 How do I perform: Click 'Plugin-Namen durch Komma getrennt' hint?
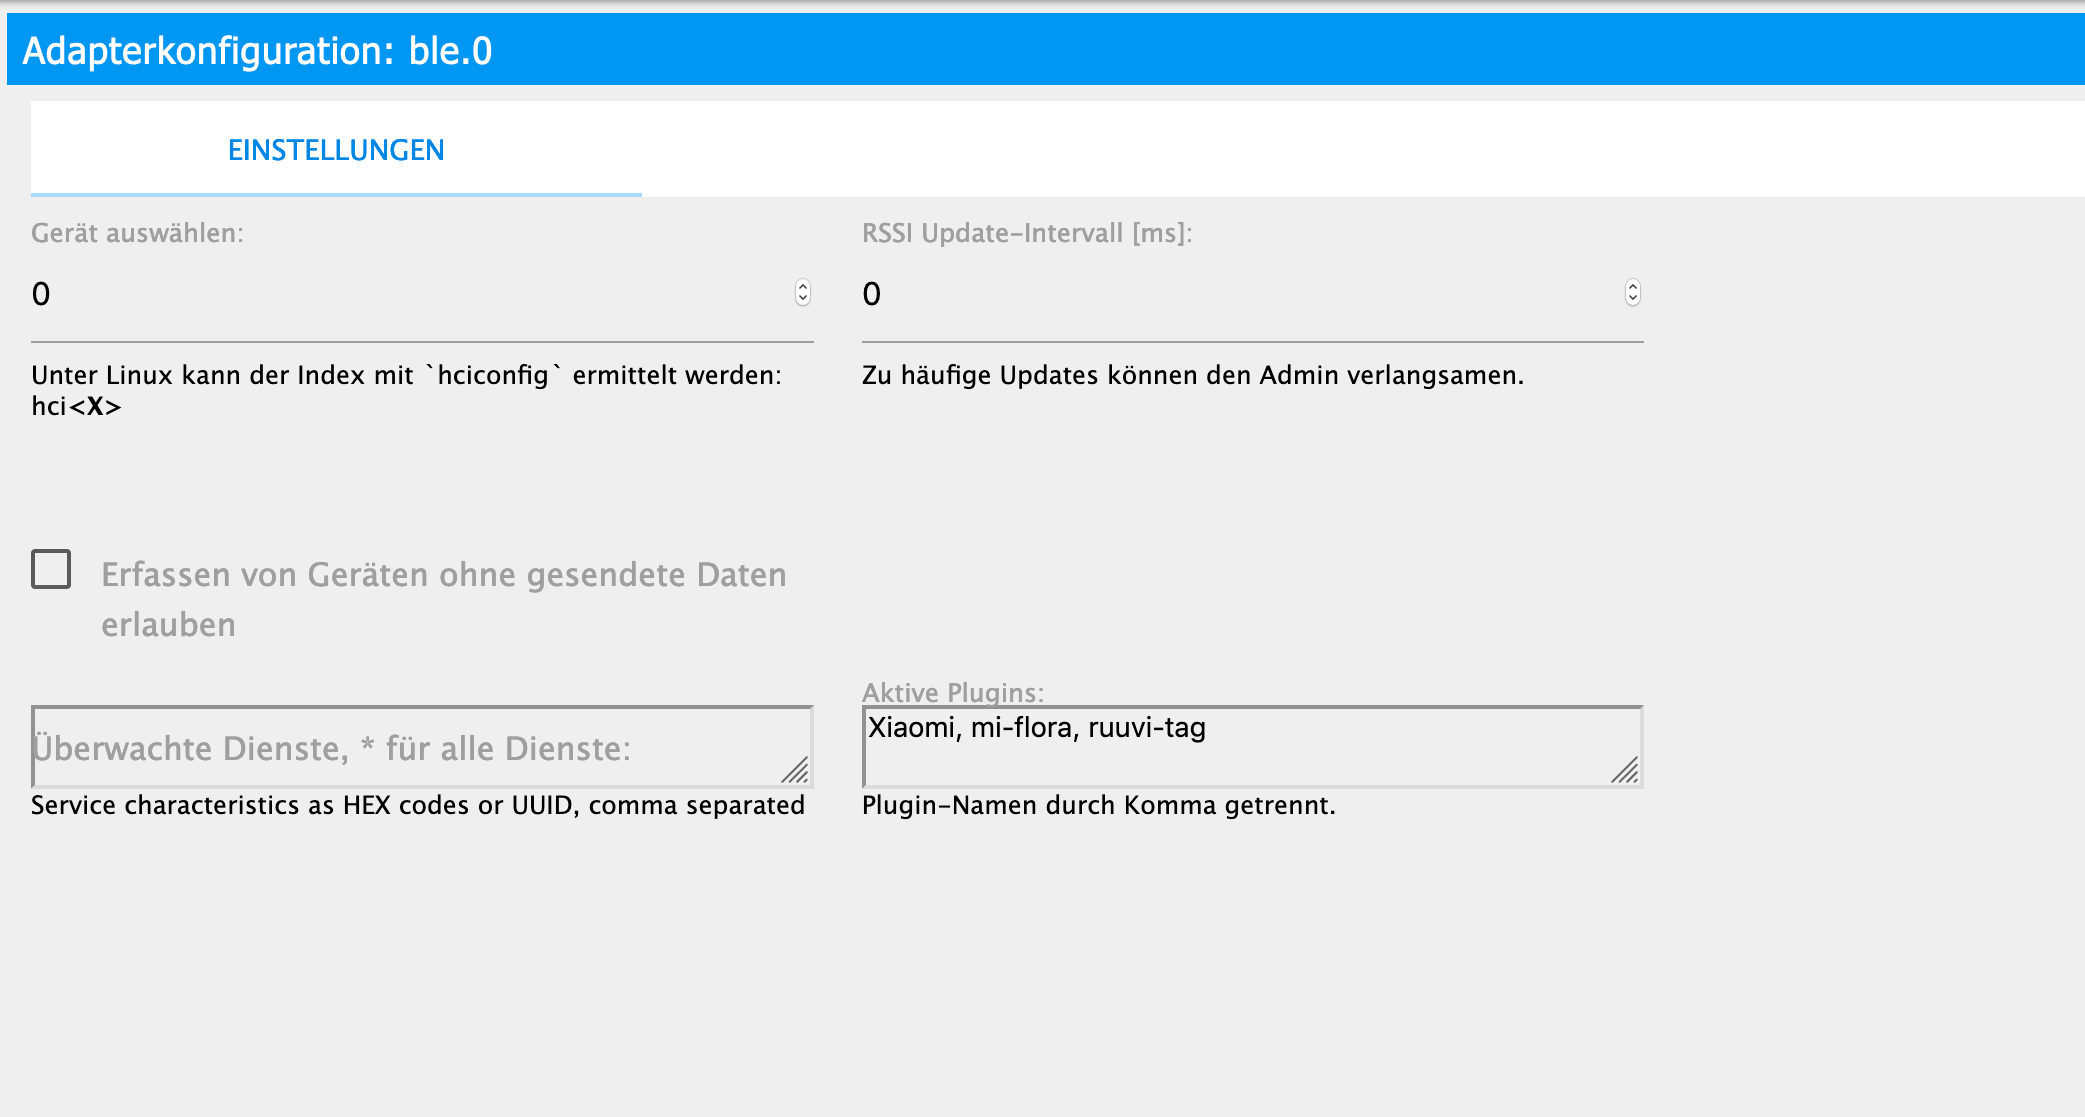click(1098, 806)
